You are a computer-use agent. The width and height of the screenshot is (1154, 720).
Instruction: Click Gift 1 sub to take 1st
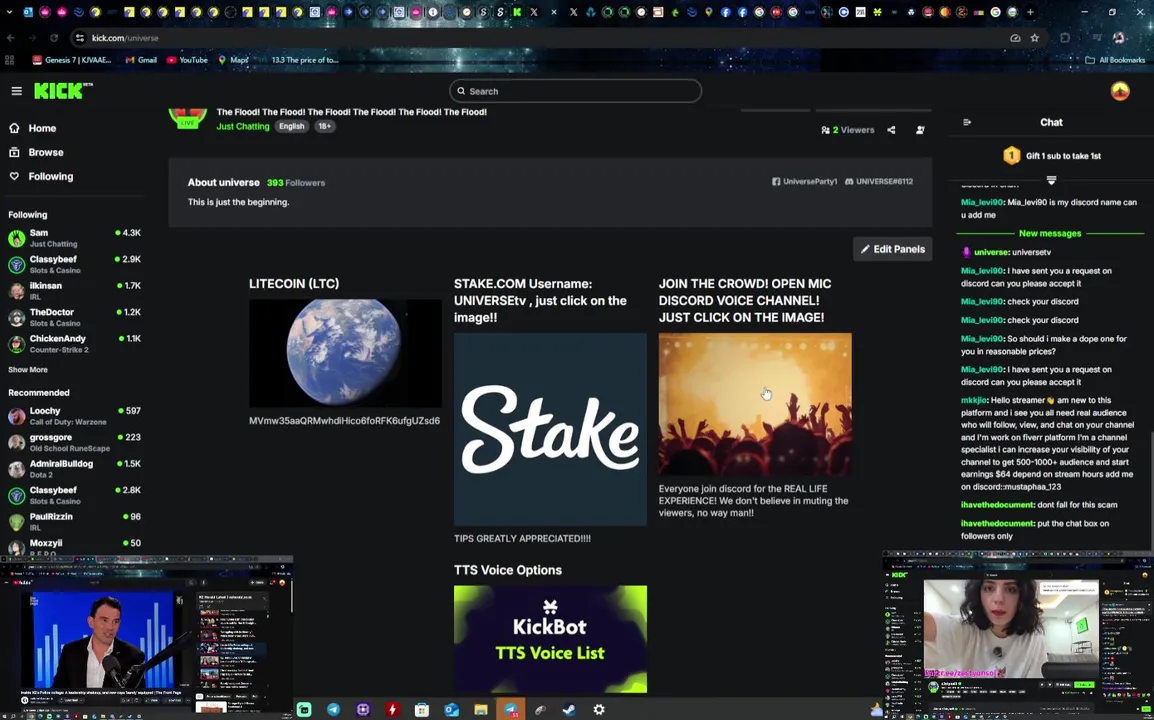click(1052, 155)
